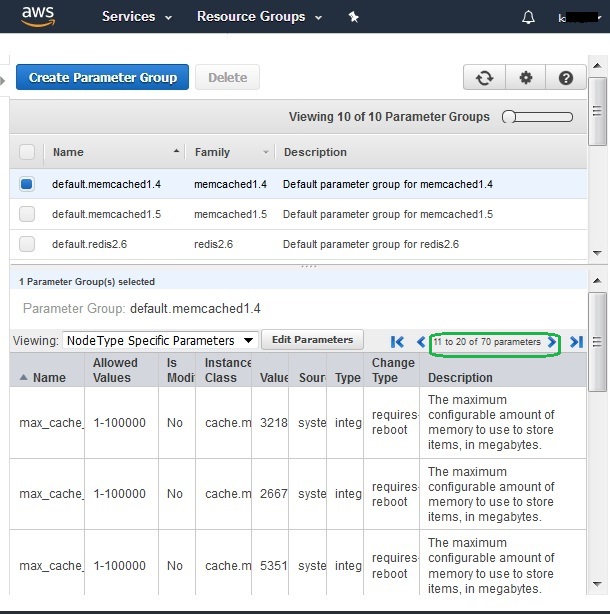The height and width of the screenshot is (614, 610).
Task: Jump to last page of parameters
Action: coord(576,342)
